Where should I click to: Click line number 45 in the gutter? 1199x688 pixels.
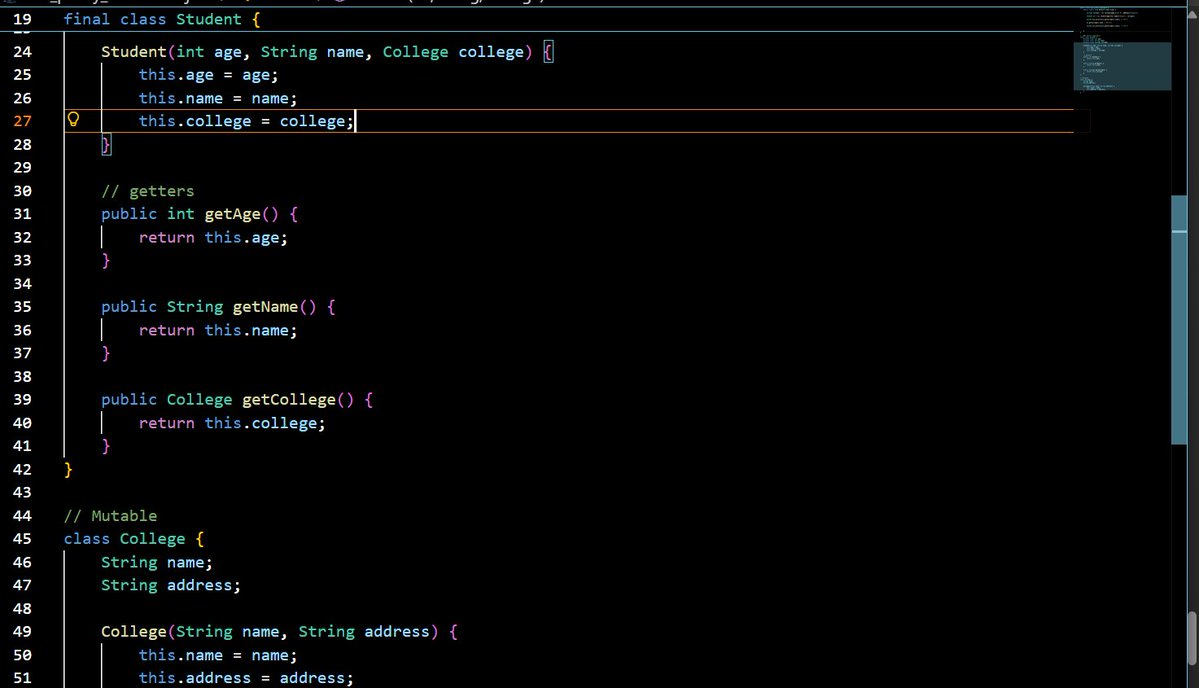[x=22, y=539]
